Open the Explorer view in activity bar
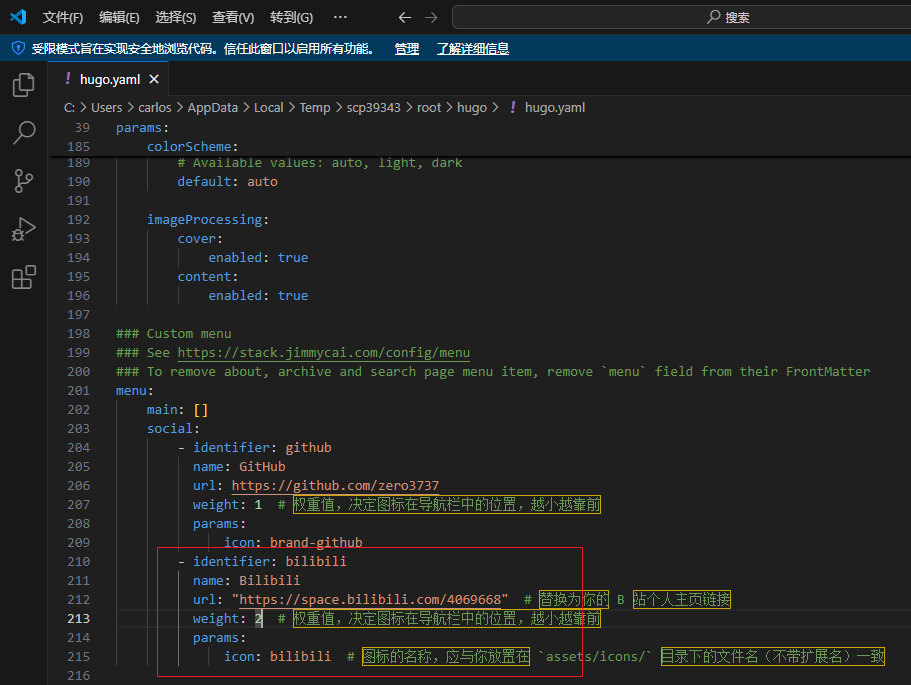Image resolution: width=911 pixels, height=685 pixels. pyautogui.click(x=23, y=85)
